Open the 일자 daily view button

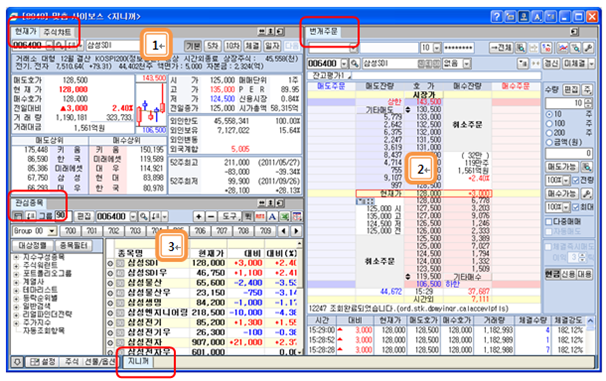(272, 46)
